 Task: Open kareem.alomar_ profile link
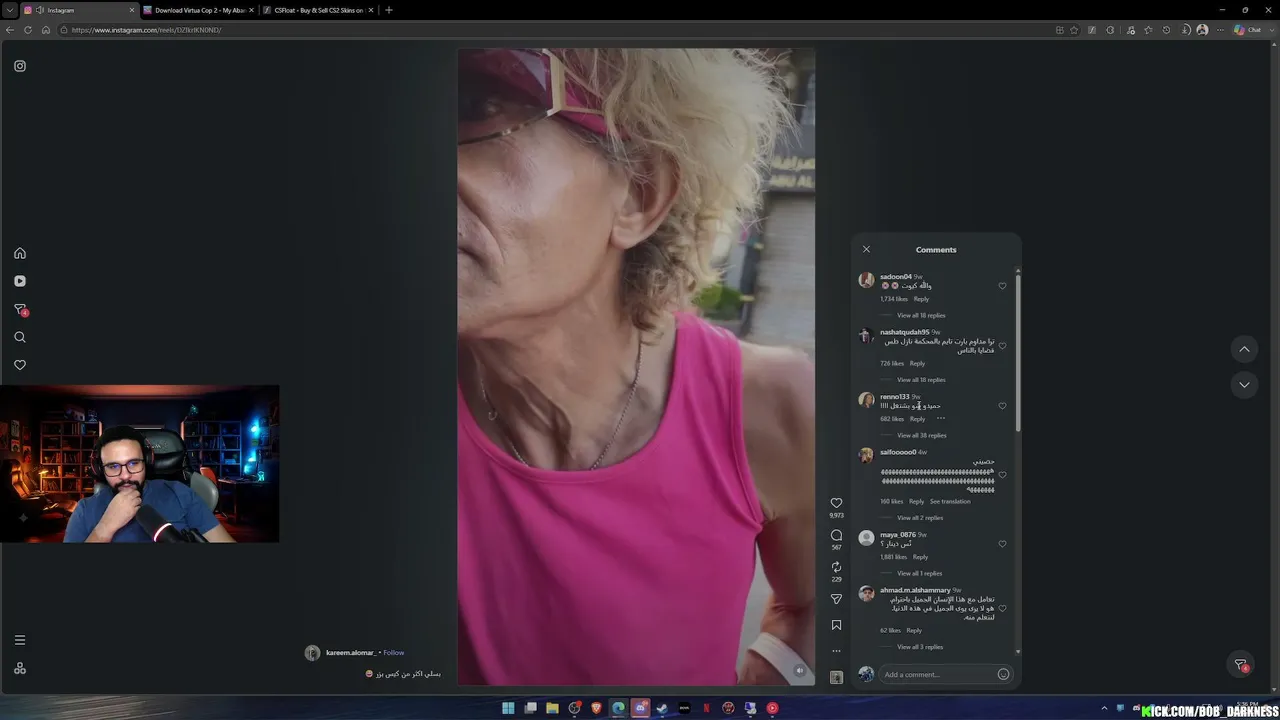click(x=350, y=653)
